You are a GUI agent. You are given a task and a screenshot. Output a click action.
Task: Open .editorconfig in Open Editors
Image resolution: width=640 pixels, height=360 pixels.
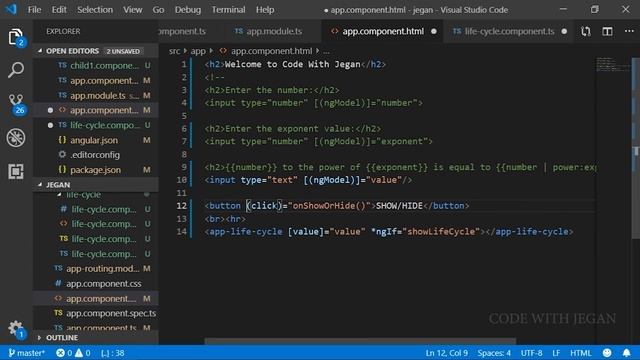click(95, 155)
